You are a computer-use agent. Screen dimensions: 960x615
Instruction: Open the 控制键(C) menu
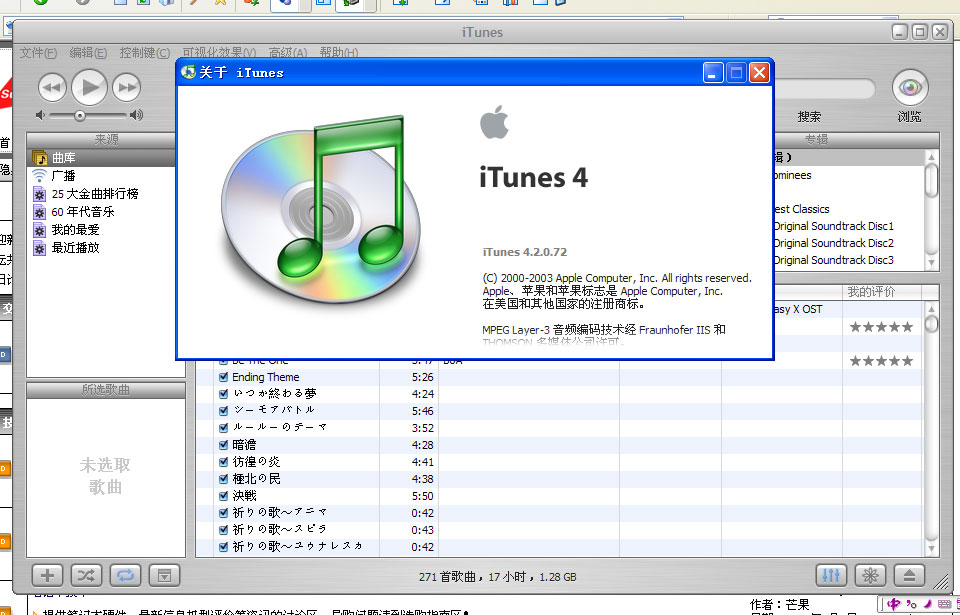click(x=144, y=53)
